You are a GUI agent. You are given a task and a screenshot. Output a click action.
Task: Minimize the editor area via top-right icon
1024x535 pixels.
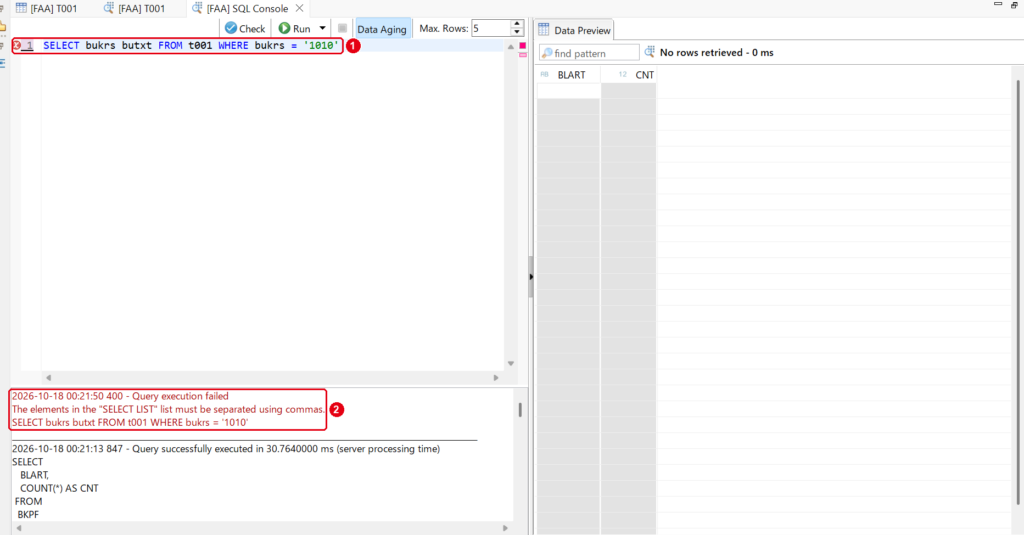(x=998, y=4)
